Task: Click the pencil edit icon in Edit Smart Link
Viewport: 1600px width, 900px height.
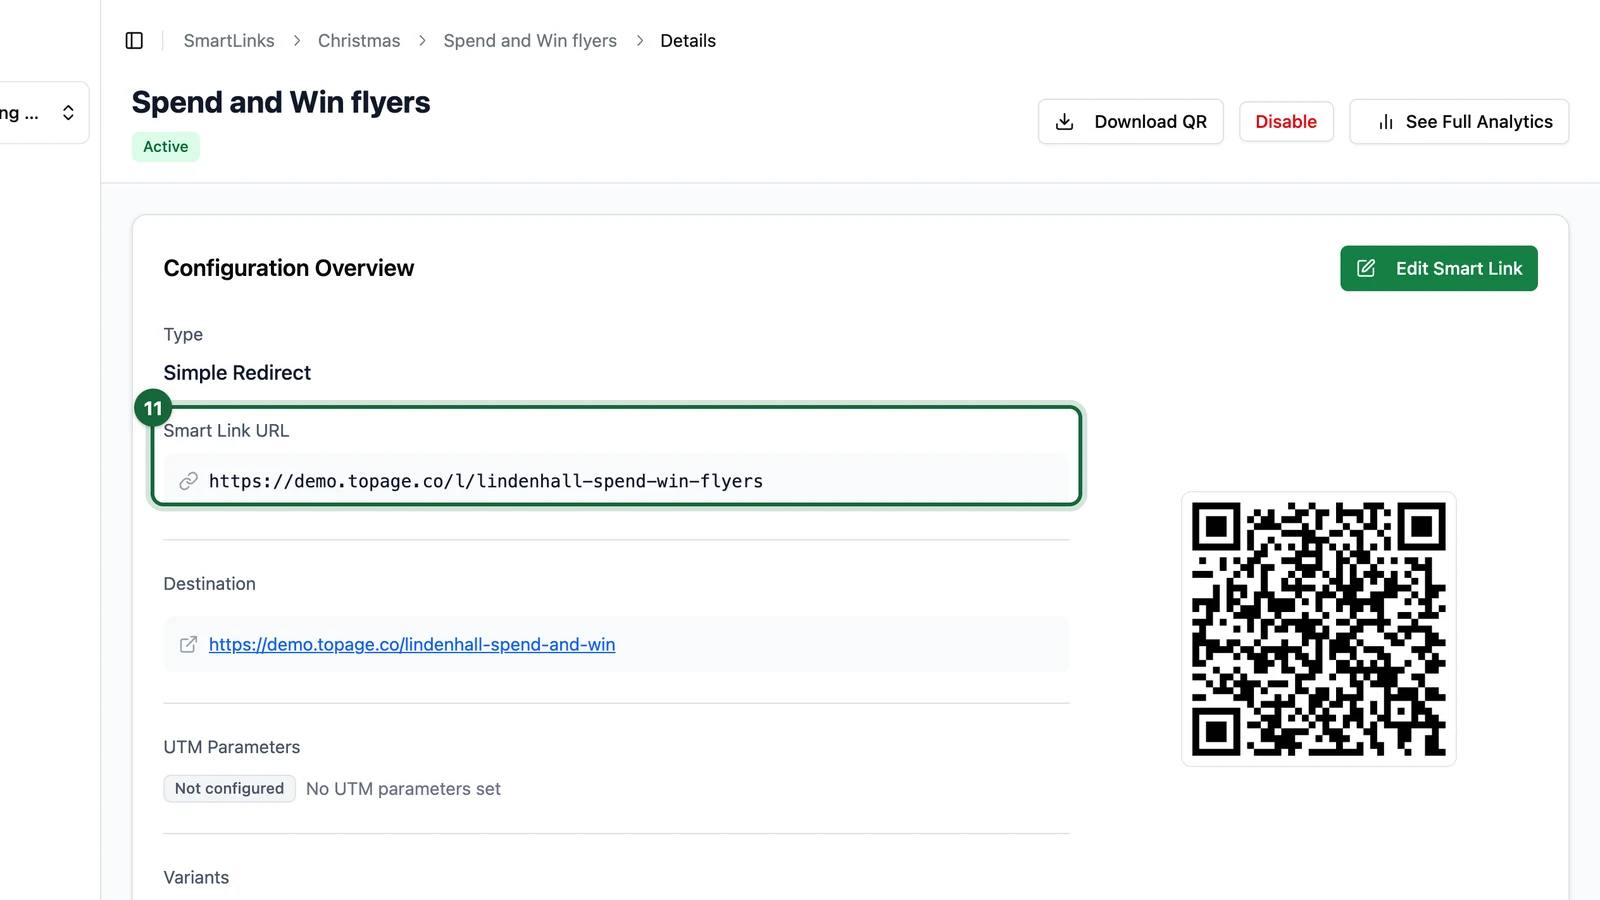Action: click(1366, 268)
